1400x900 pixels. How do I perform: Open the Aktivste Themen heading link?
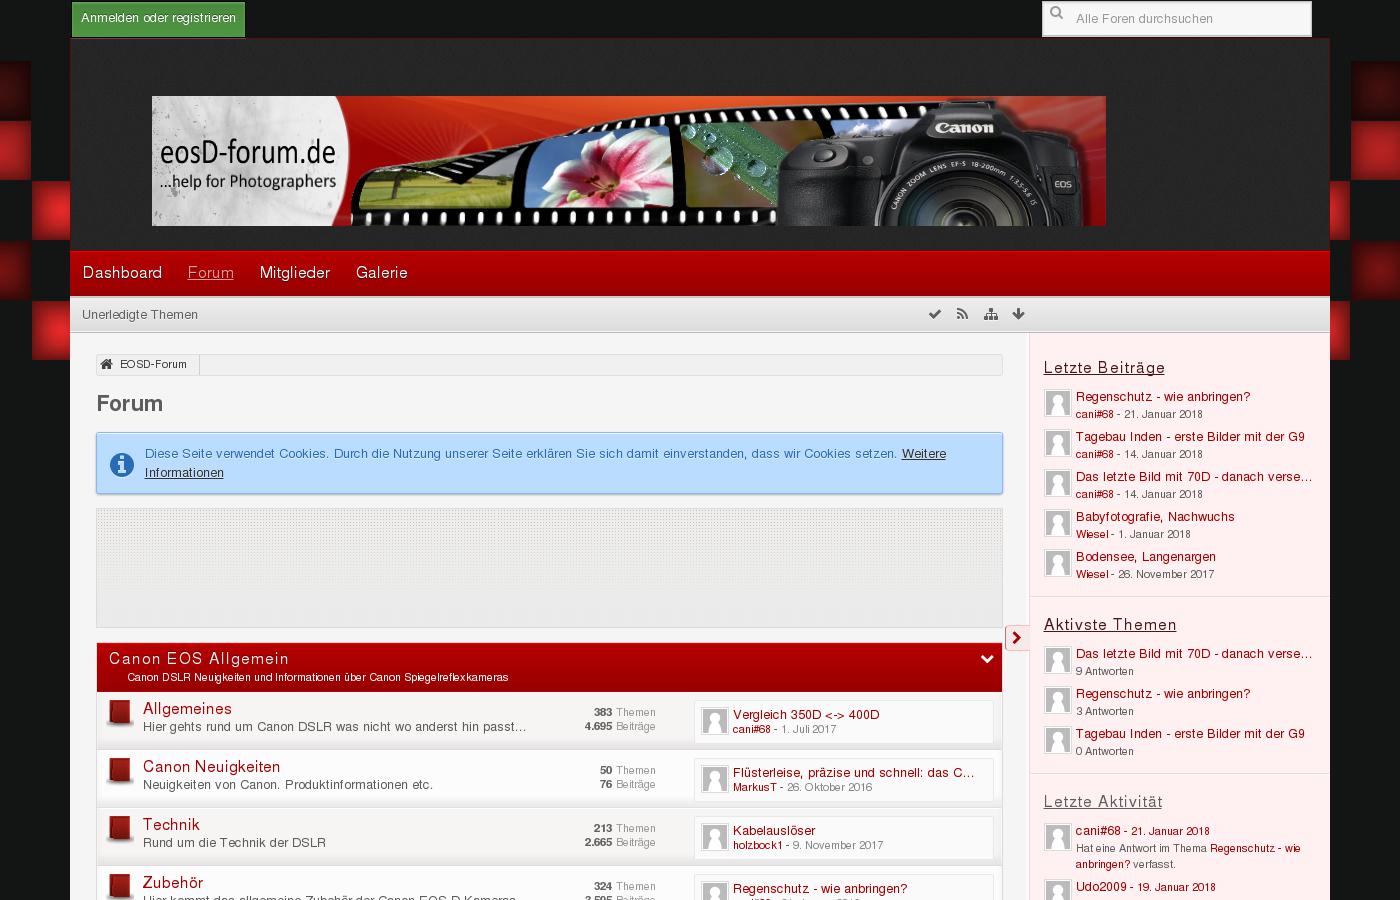[1110, 625]
